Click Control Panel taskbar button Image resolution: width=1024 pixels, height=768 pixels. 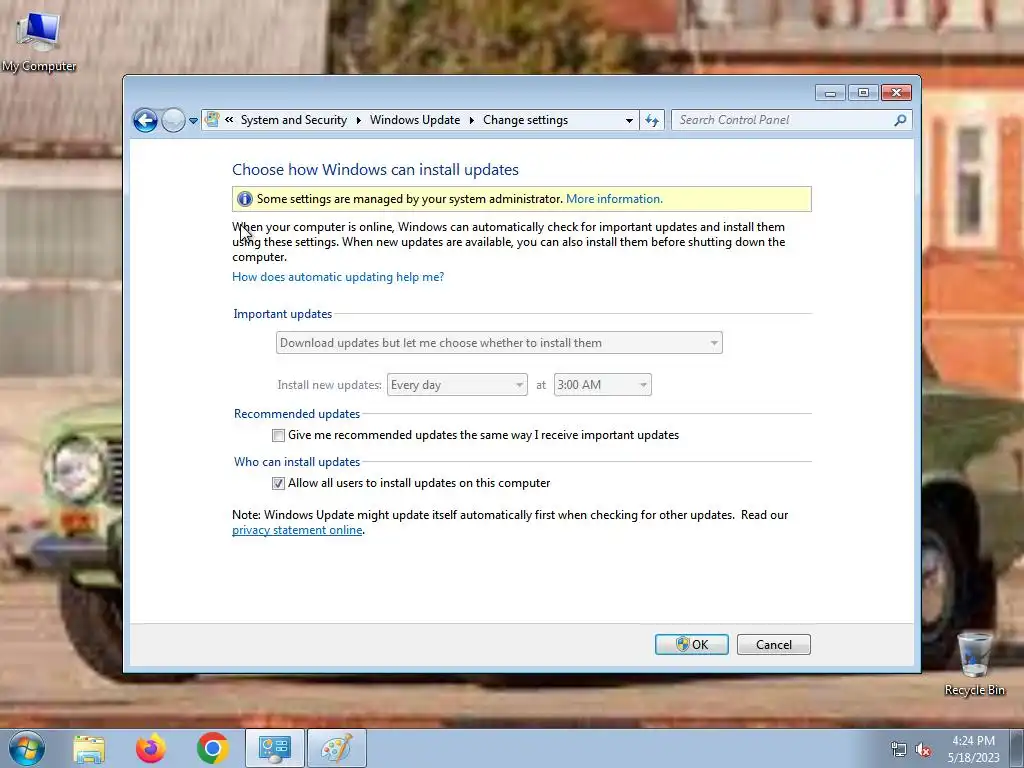(x=274, y=748)
